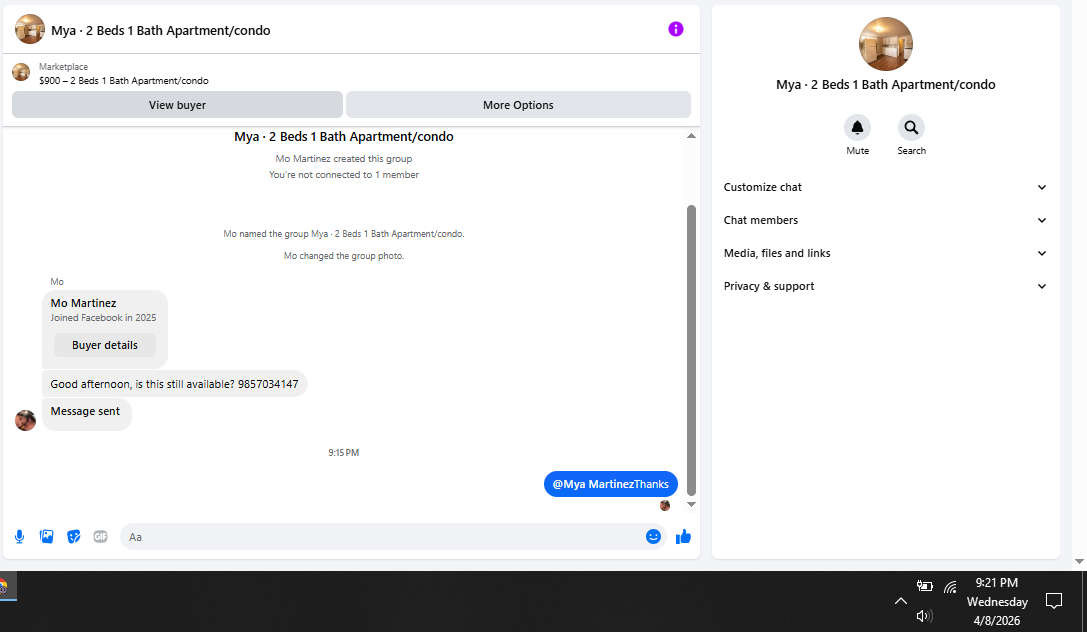The height and width of the screenshot is (632, 1087).
Task: Click the chat scrollbar down arrow
Action: coord(691,504)
